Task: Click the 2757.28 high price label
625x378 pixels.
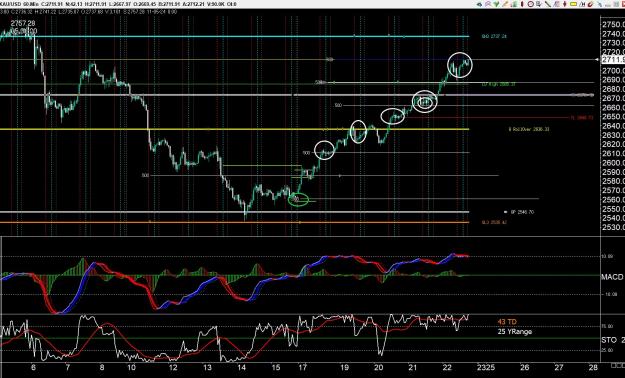Action: 23,24
